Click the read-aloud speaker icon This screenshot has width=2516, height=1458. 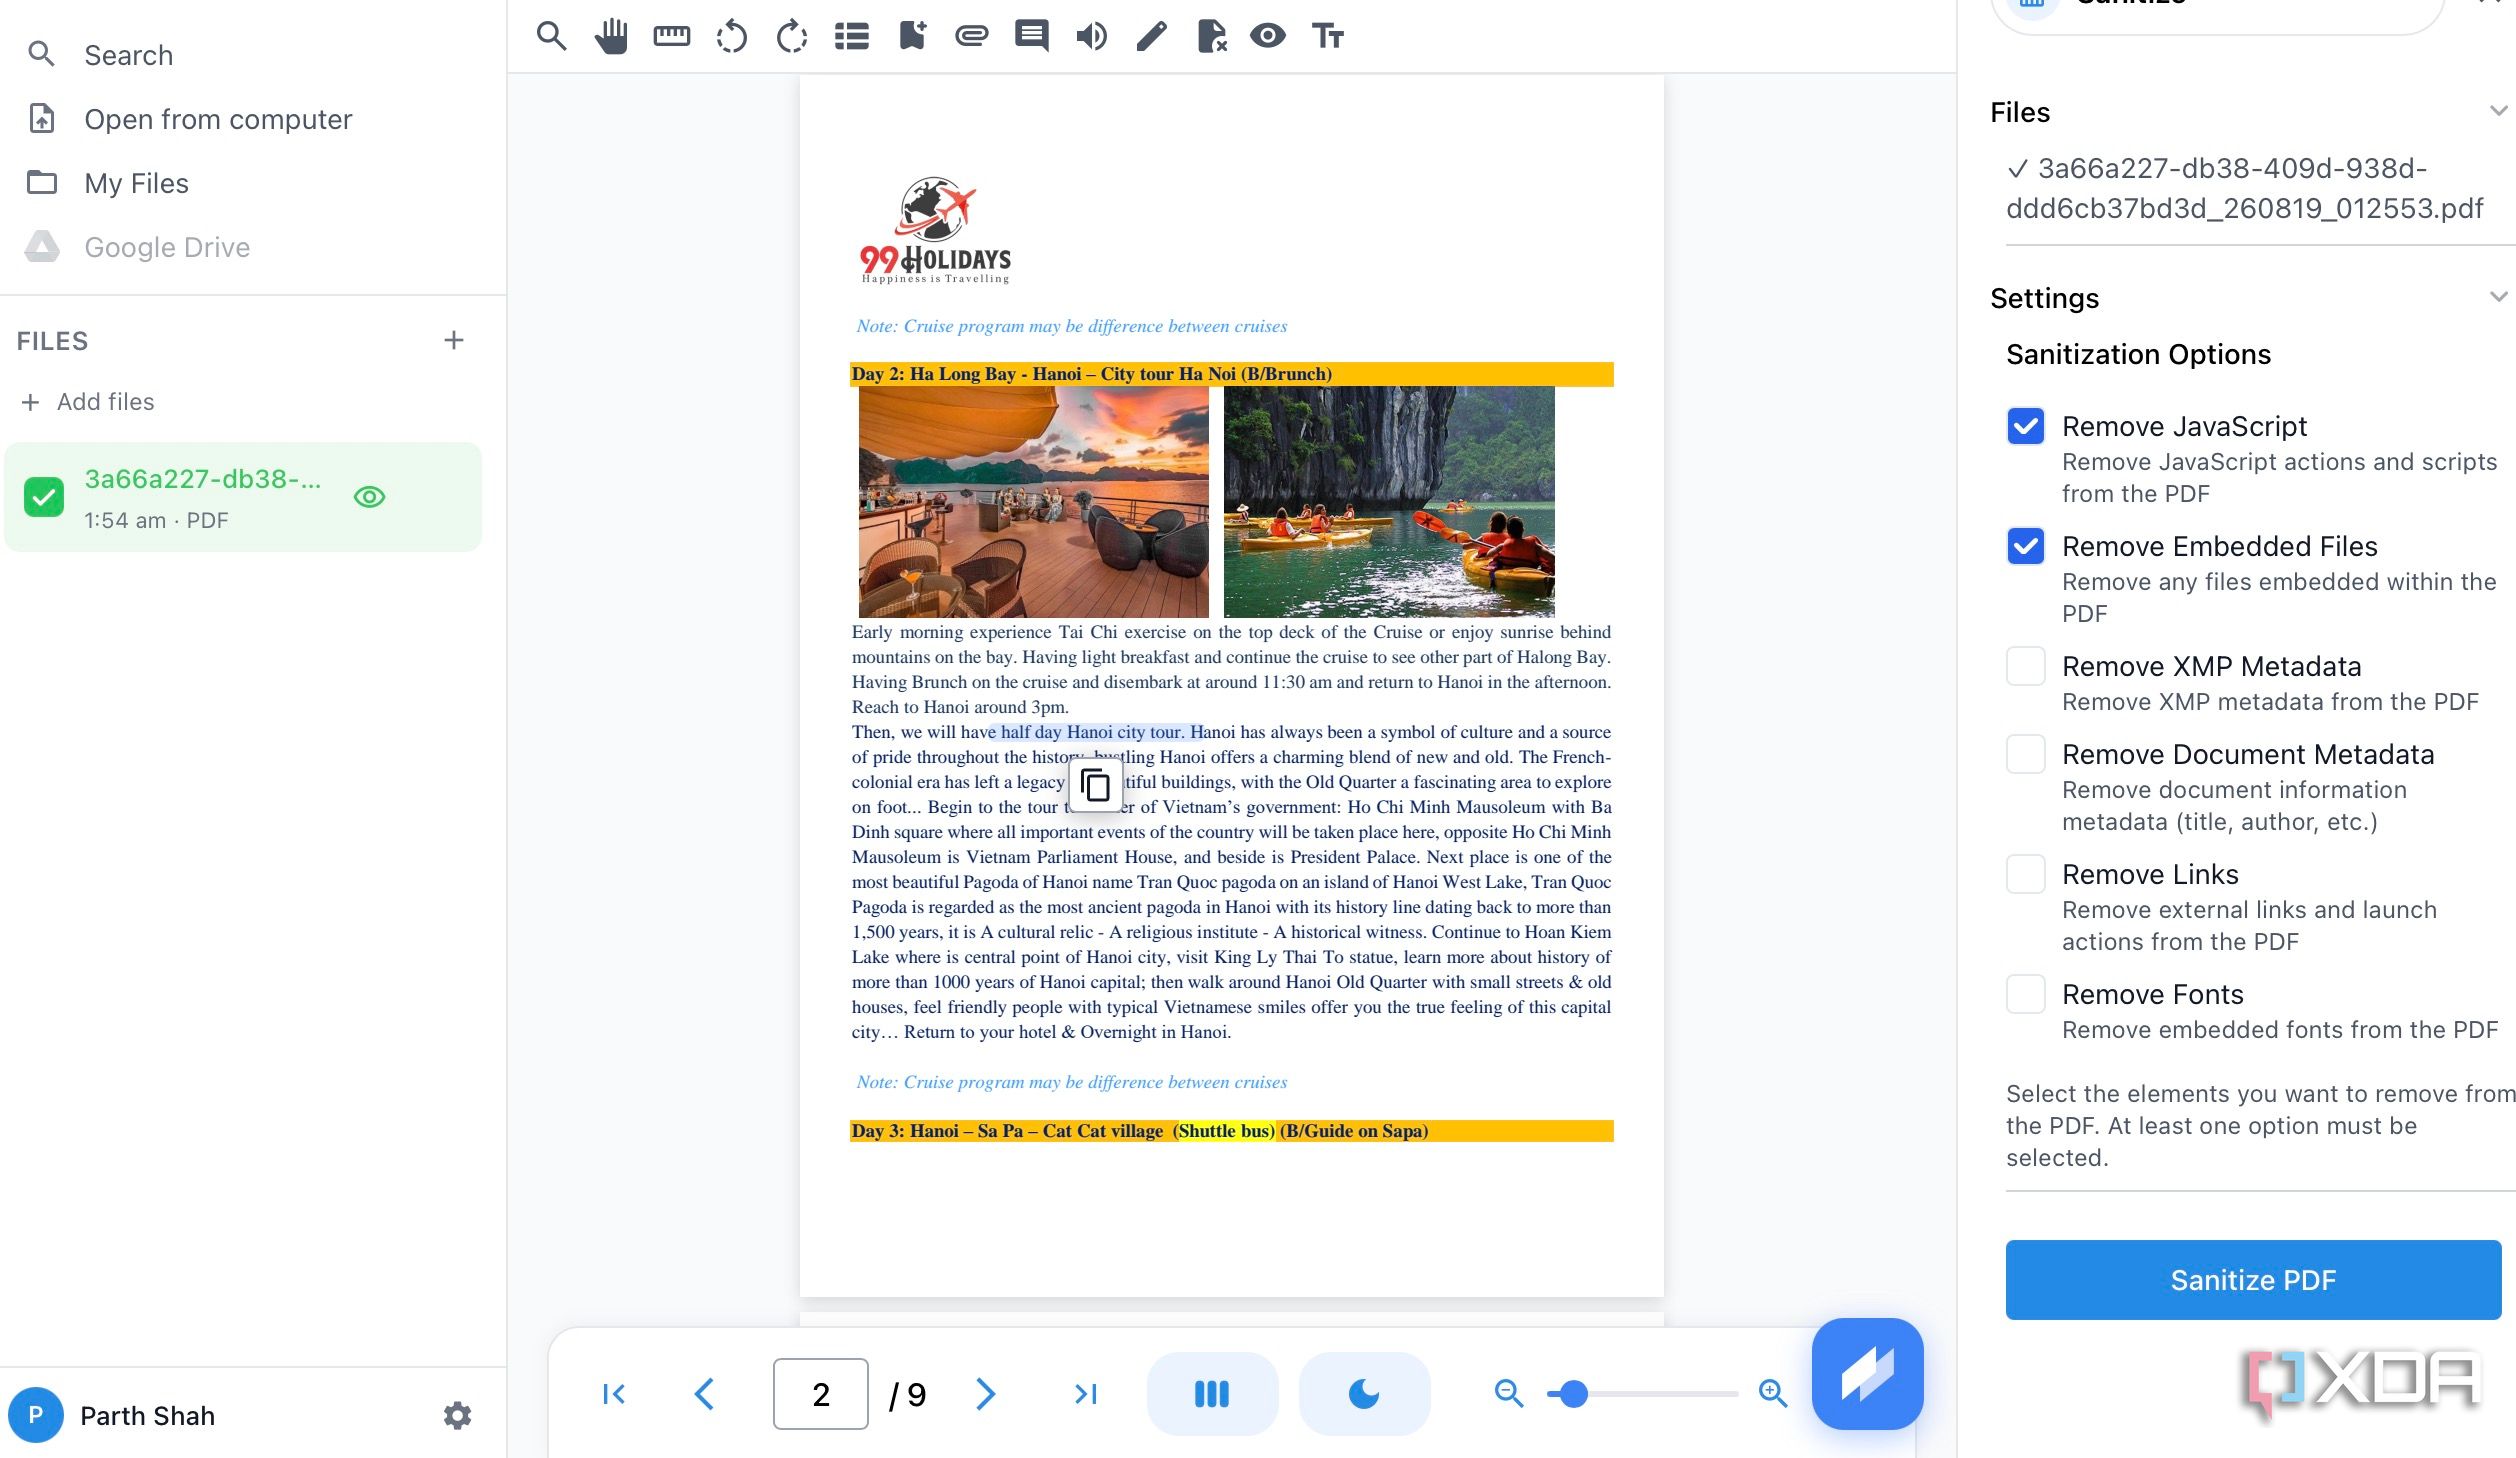click(x=1091, y=36)
